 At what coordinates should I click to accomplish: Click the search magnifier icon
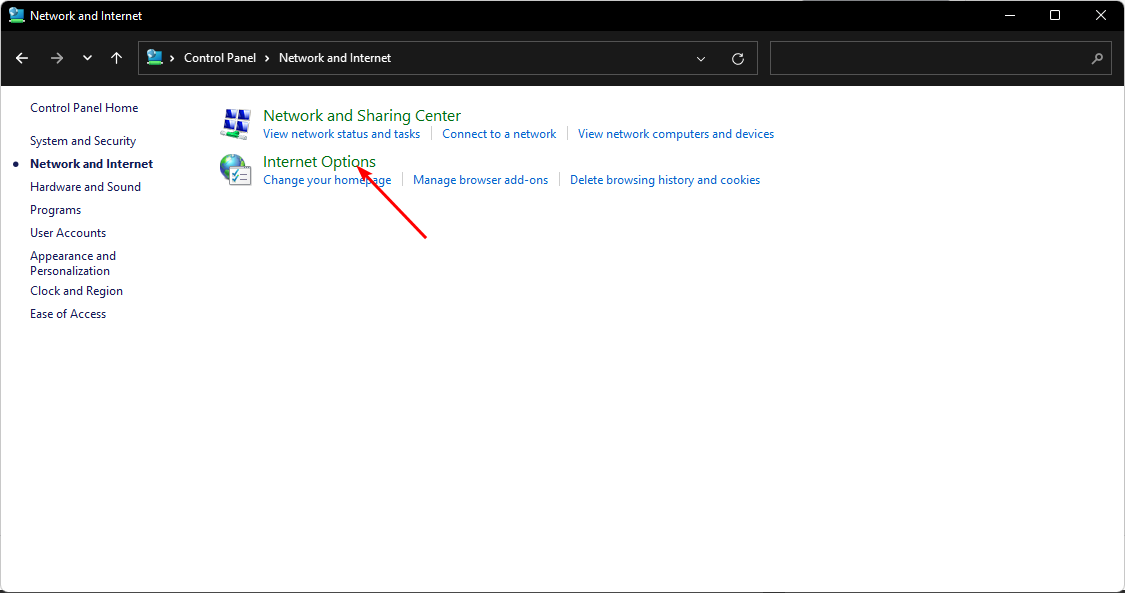coord(1096,59)
